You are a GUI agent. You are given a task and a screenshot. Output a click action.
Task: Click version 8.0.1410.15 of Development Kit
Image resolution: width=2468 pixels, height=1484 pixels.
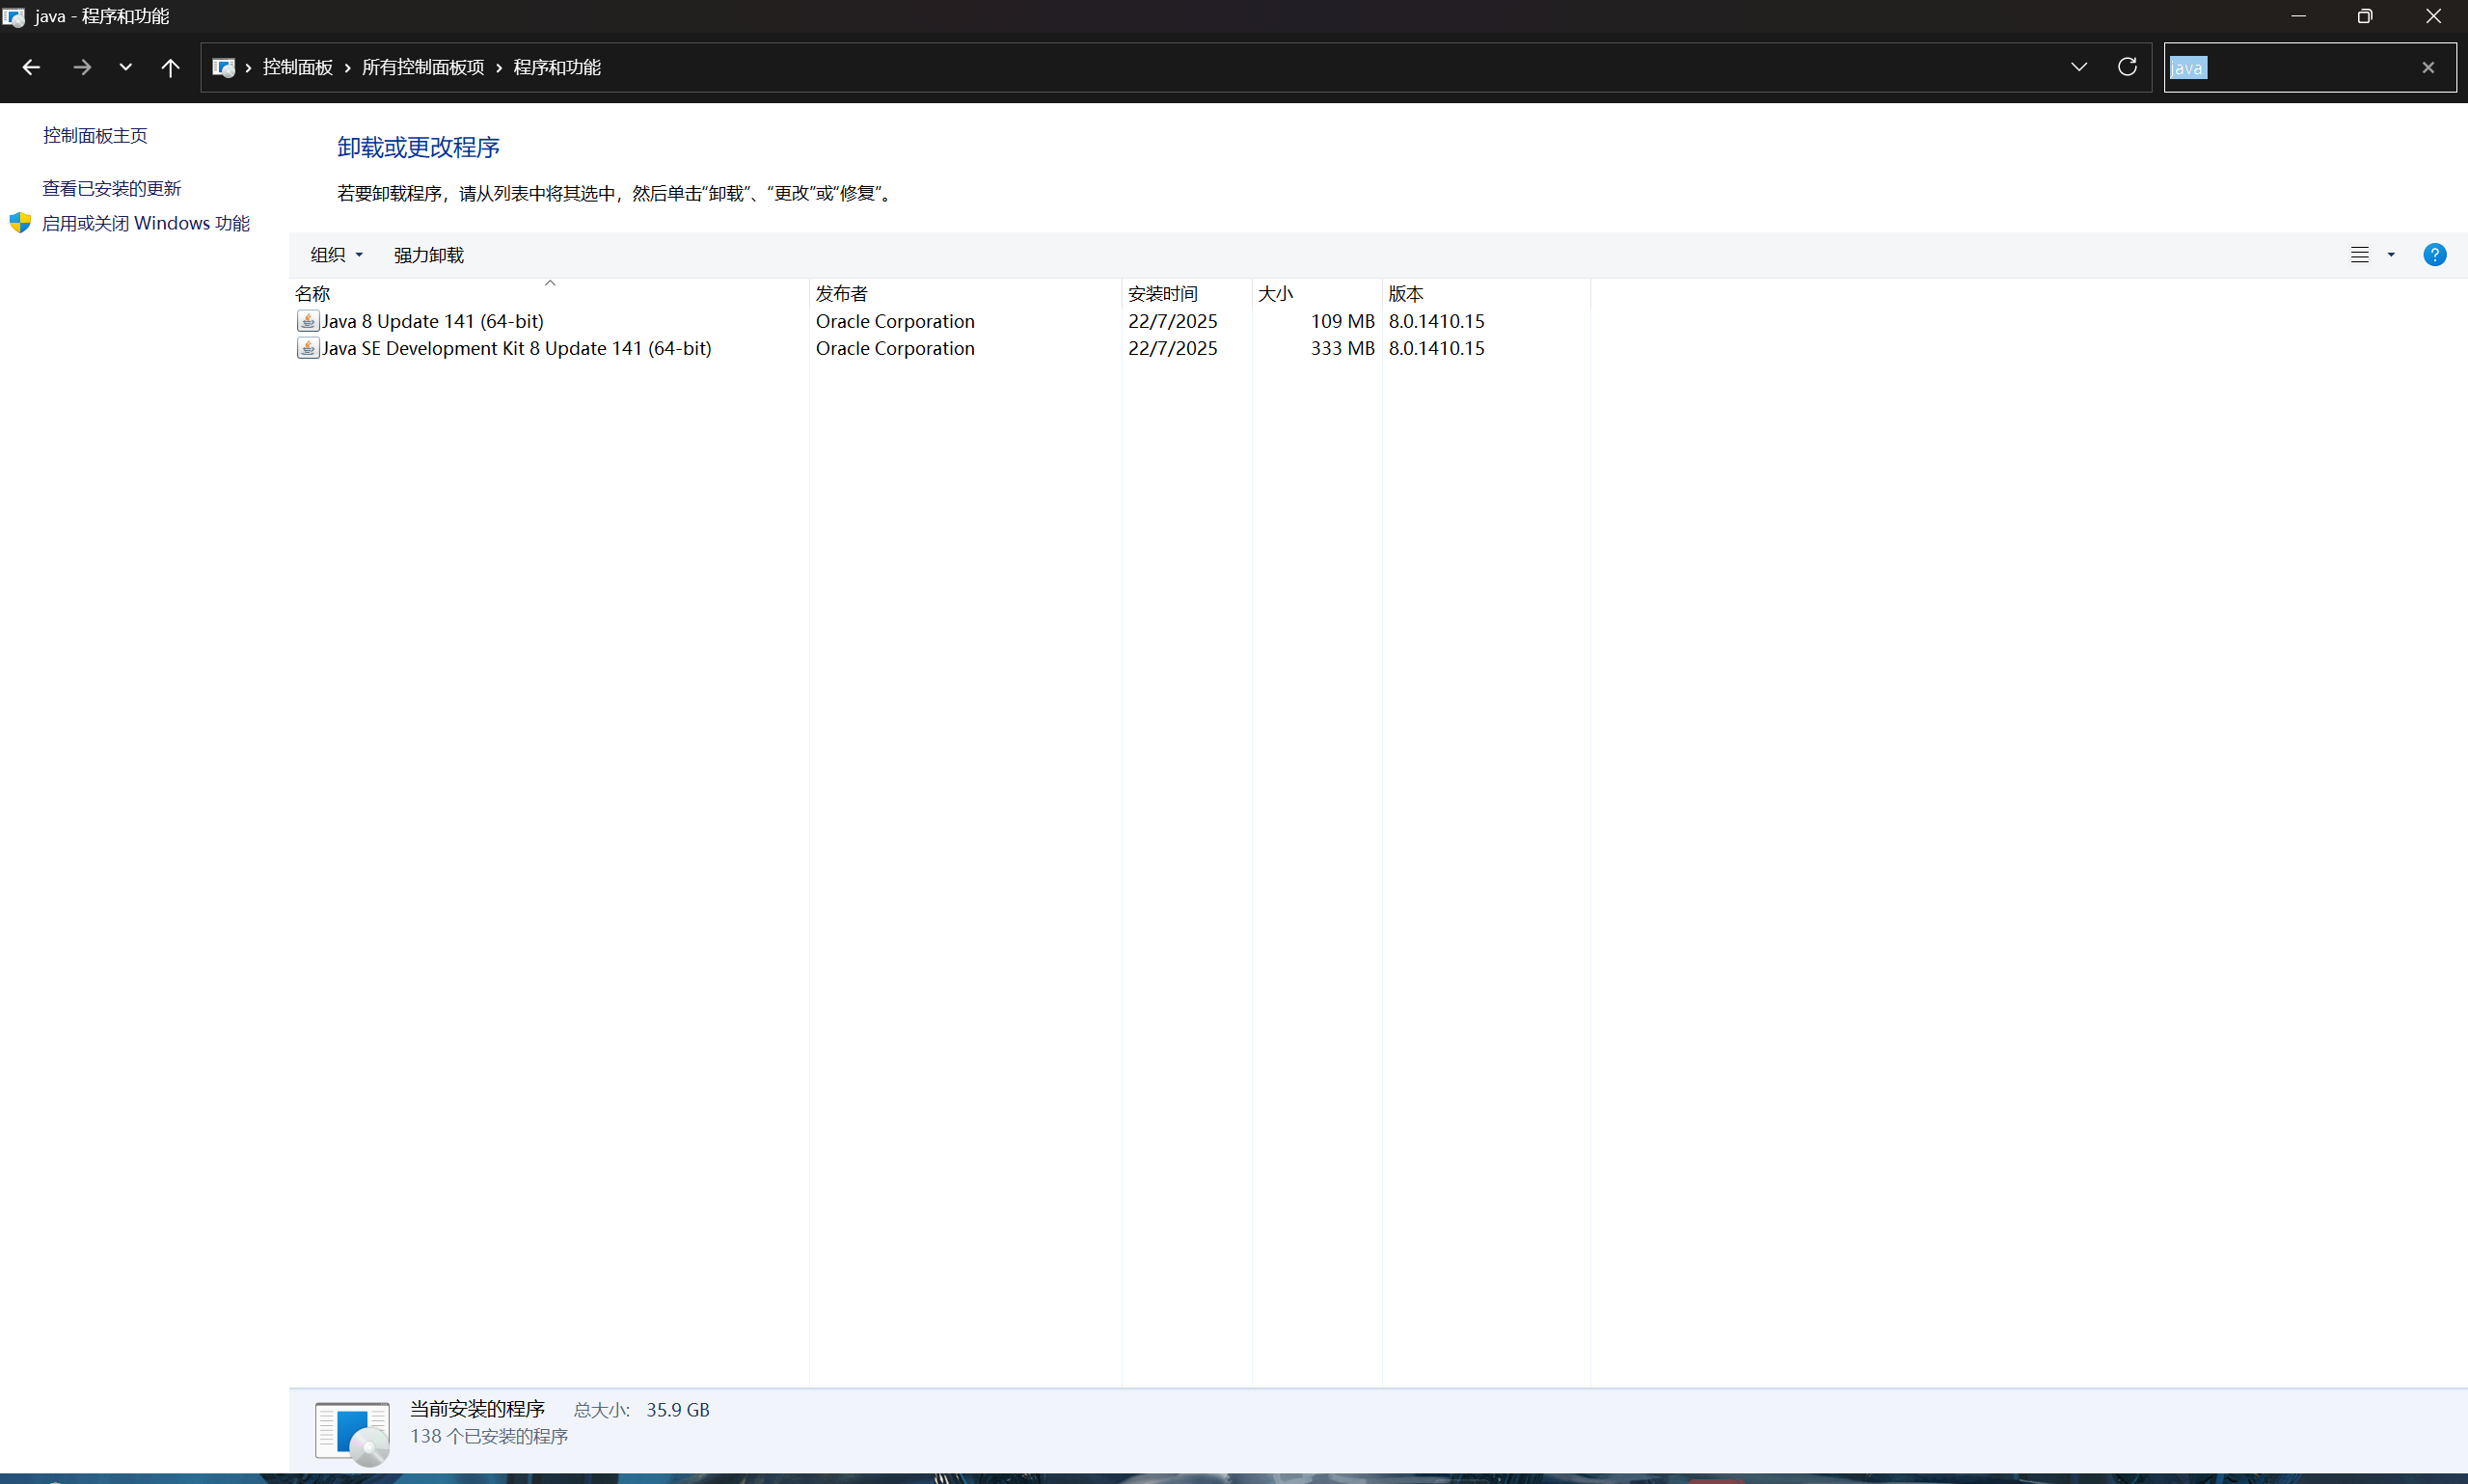coord(1437,348)
